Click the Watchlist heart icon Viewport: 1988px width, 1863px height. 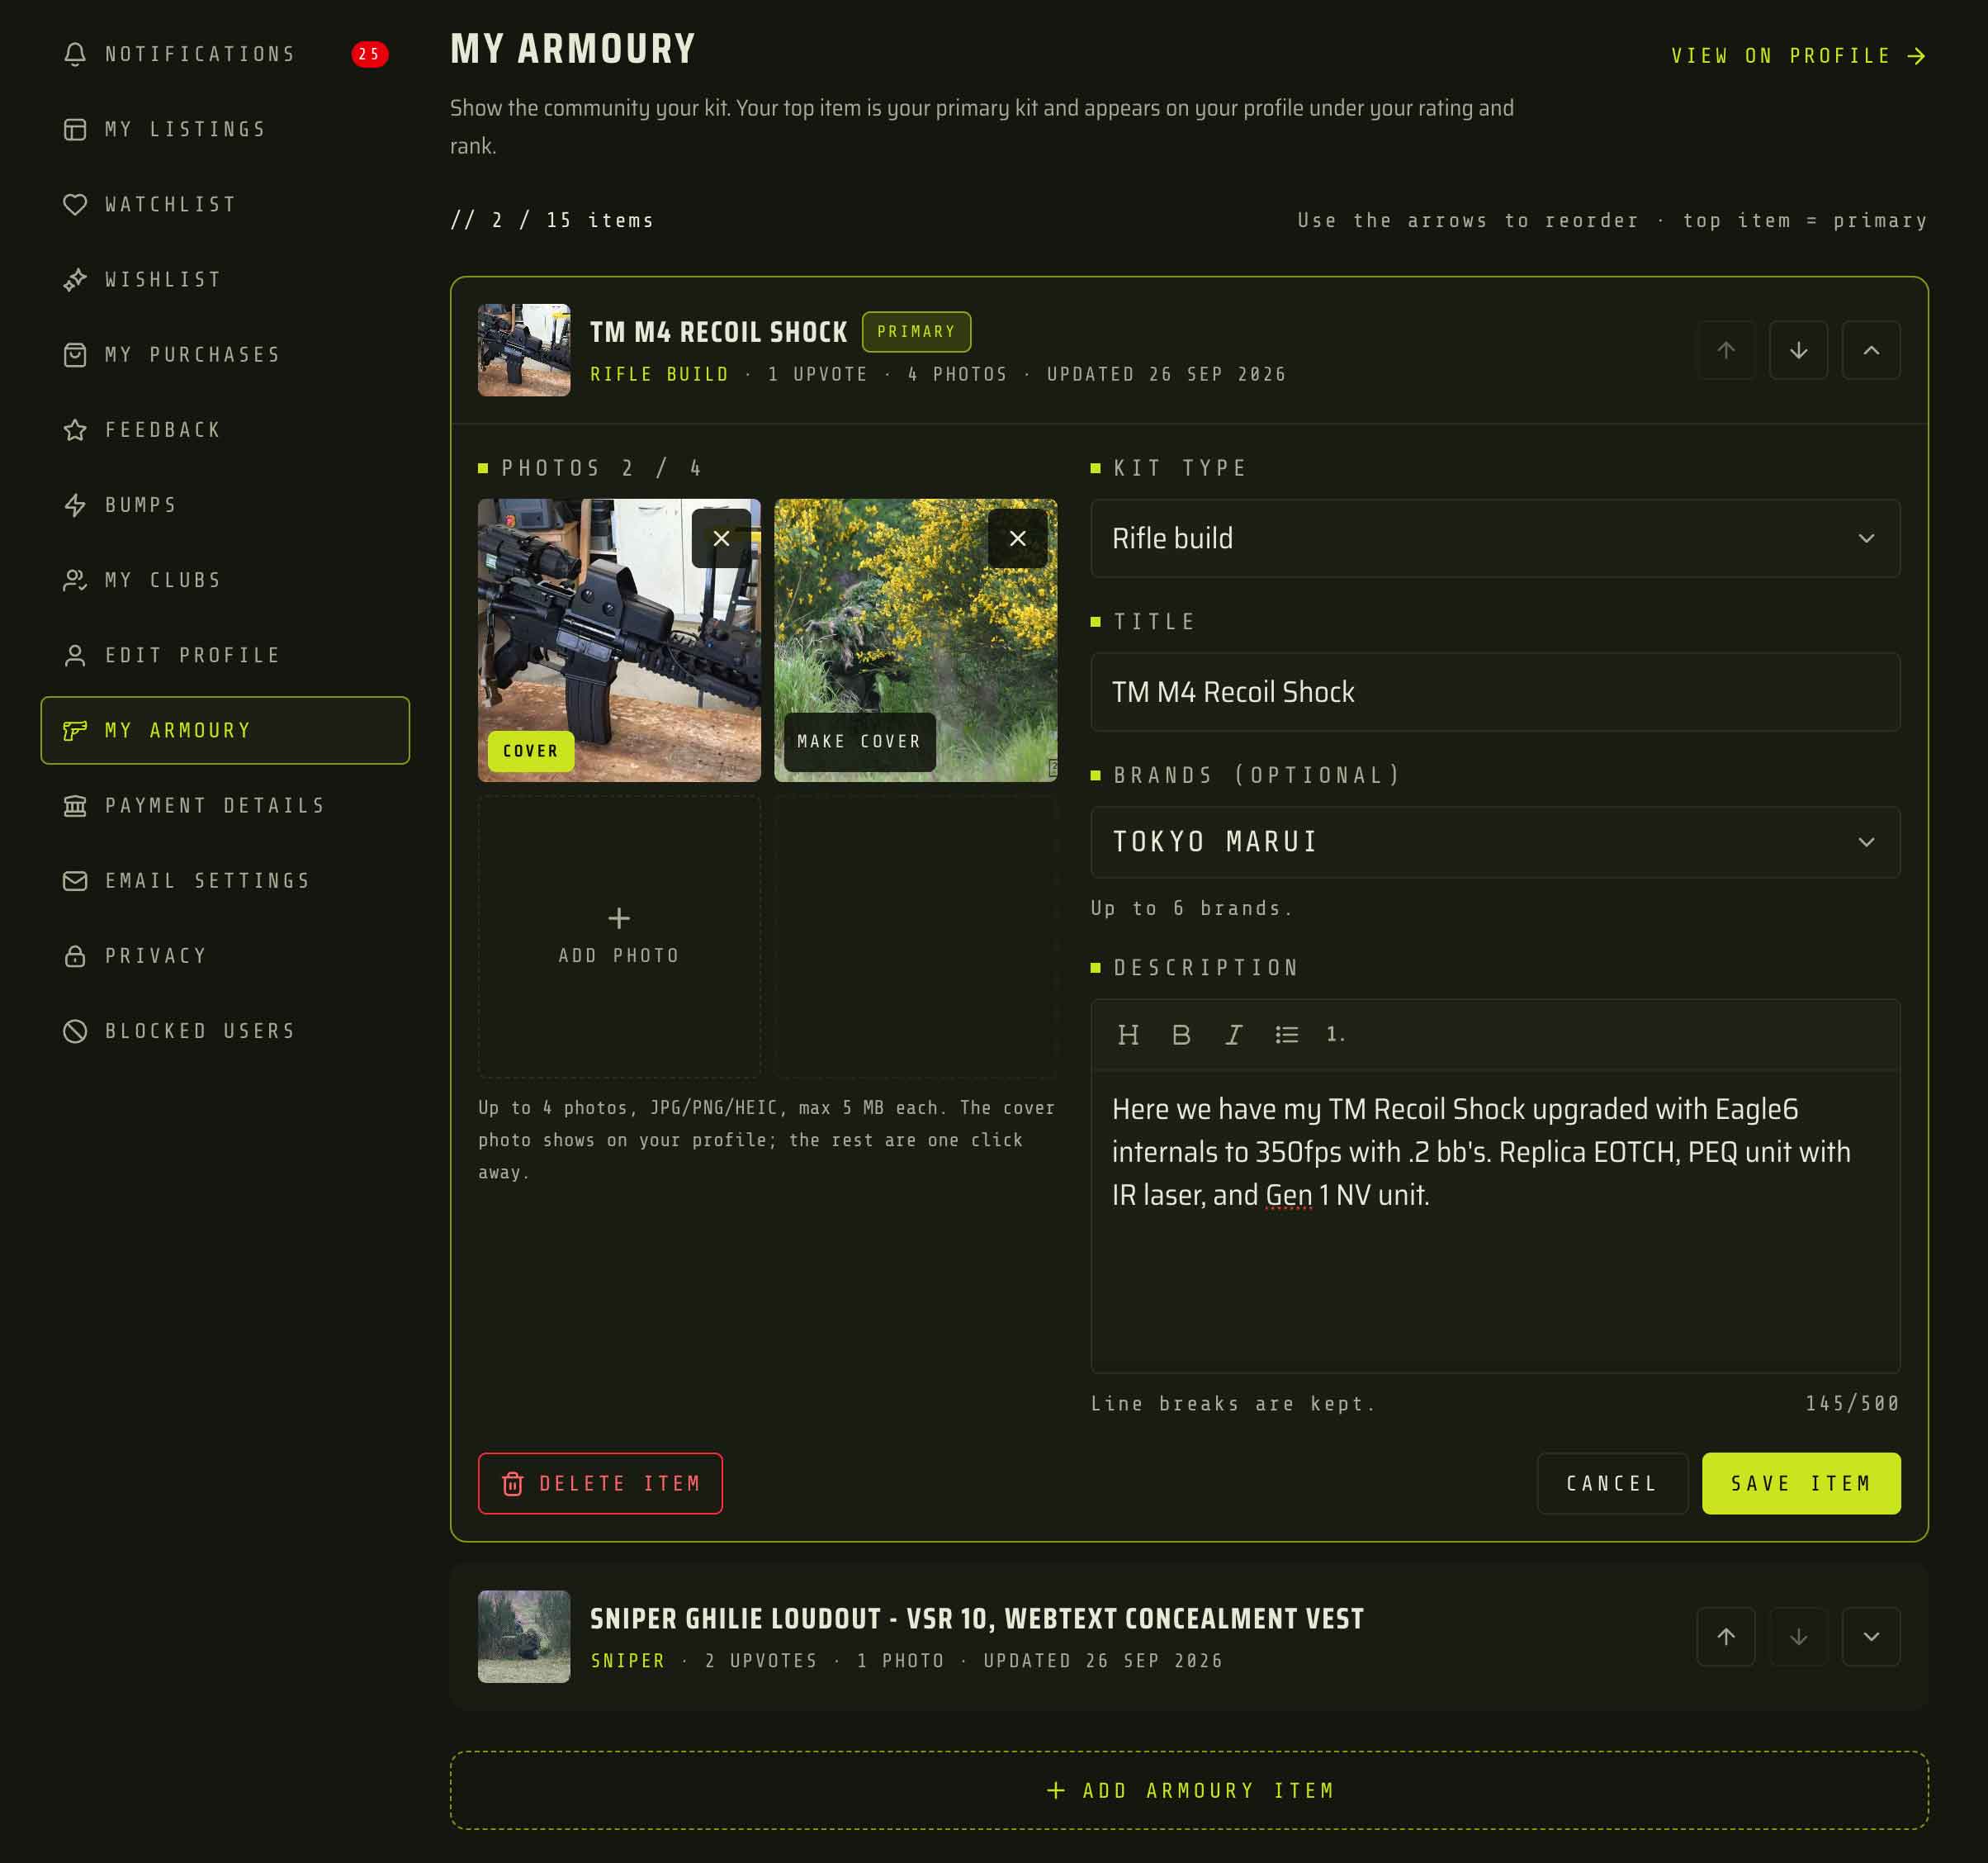point(75,204)
